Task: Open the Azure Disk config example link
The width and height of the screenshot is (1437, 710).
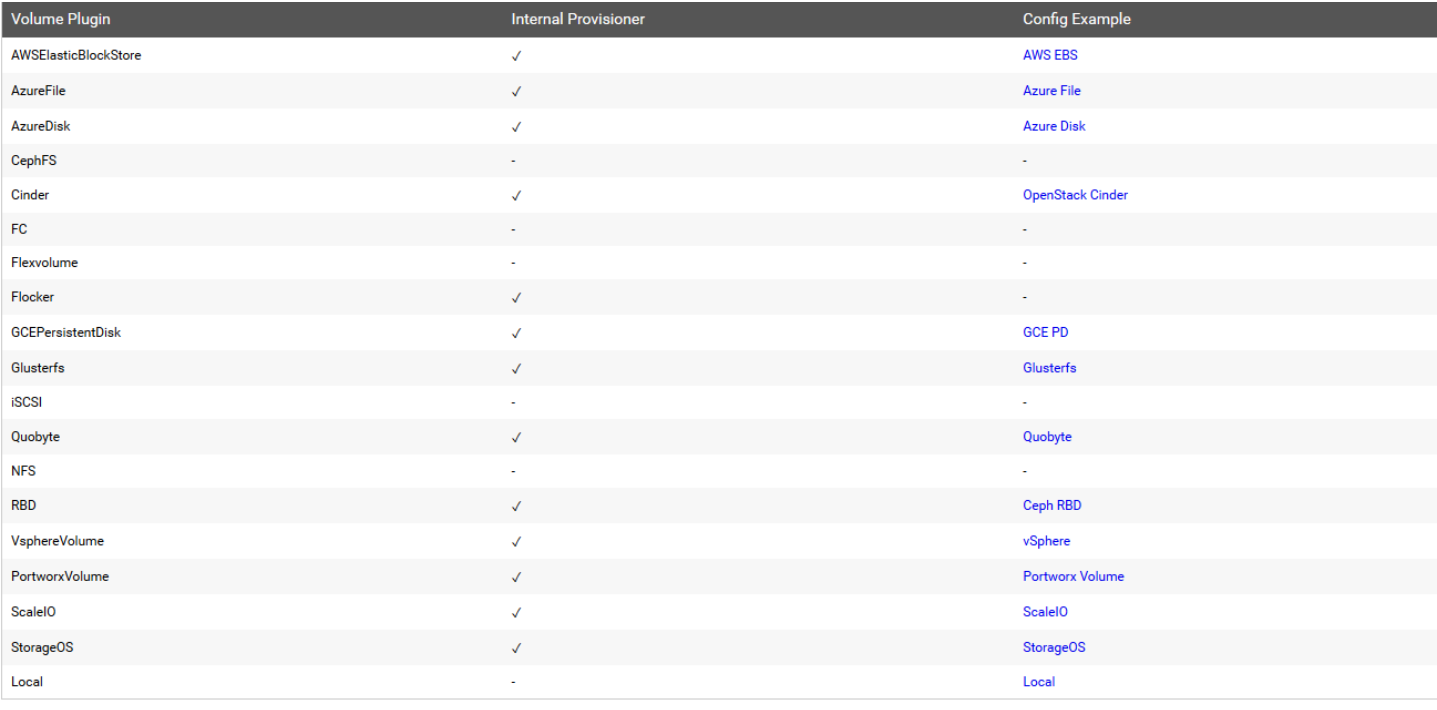Action: click(x=1054, y=126)
